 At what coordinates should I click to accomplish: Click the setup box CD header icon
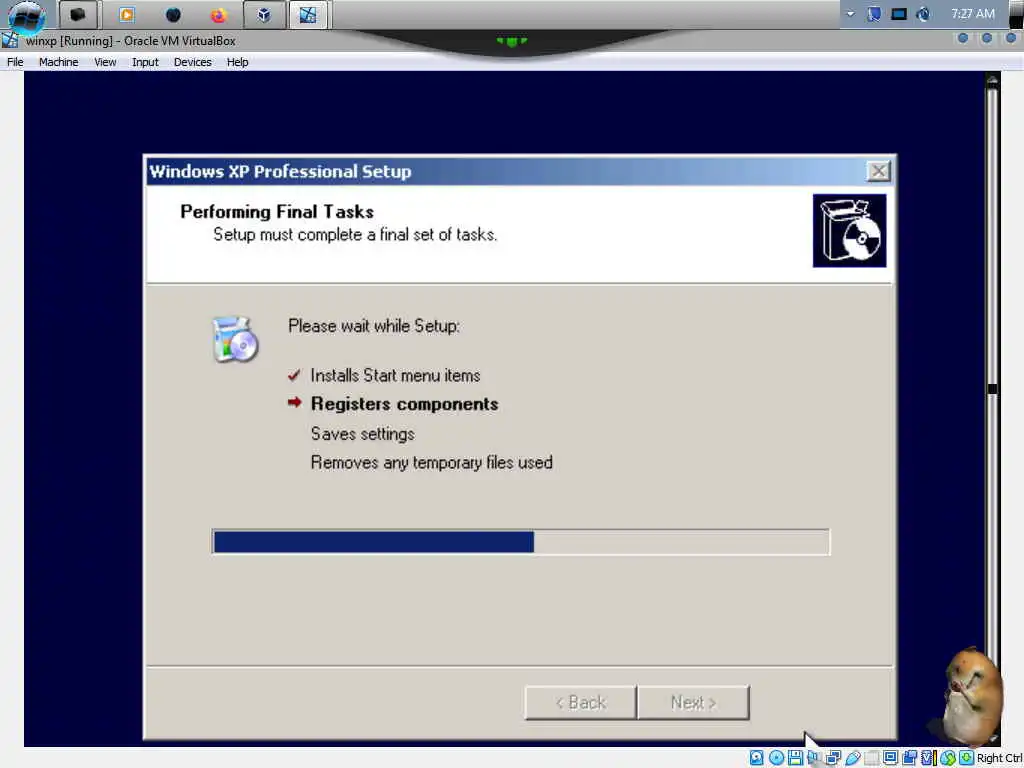pyautogui.click(x=849, y=231)
